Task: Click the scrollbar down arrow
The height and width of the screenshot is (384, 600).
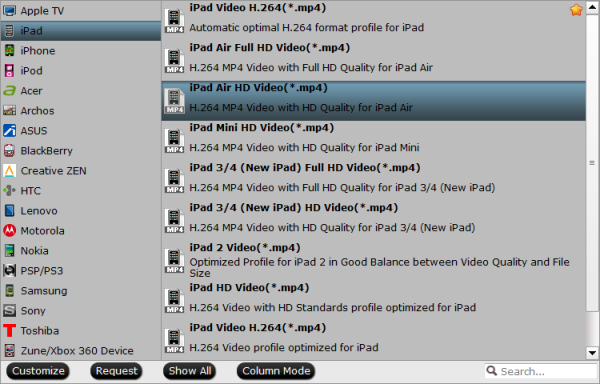Action: click(x=592, y=353)
